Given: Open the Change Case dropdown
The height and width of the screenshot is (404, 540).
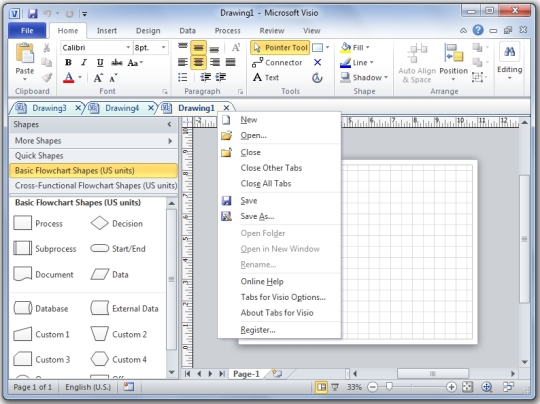Looking at the screenshot, I should coord(135,62).
